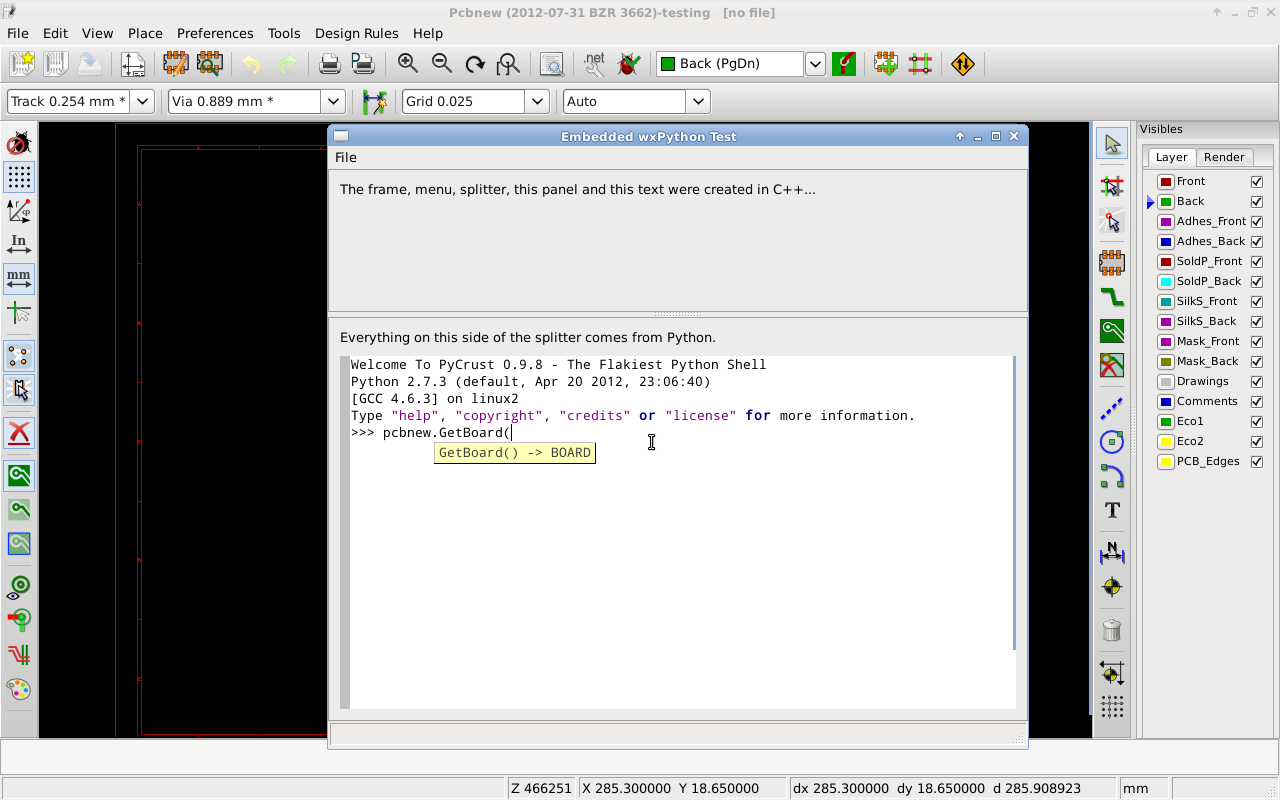This screenshot has height=800, width=1280.
Task: Click inside the PyCrust shell input area
Action: coord(680,560)
